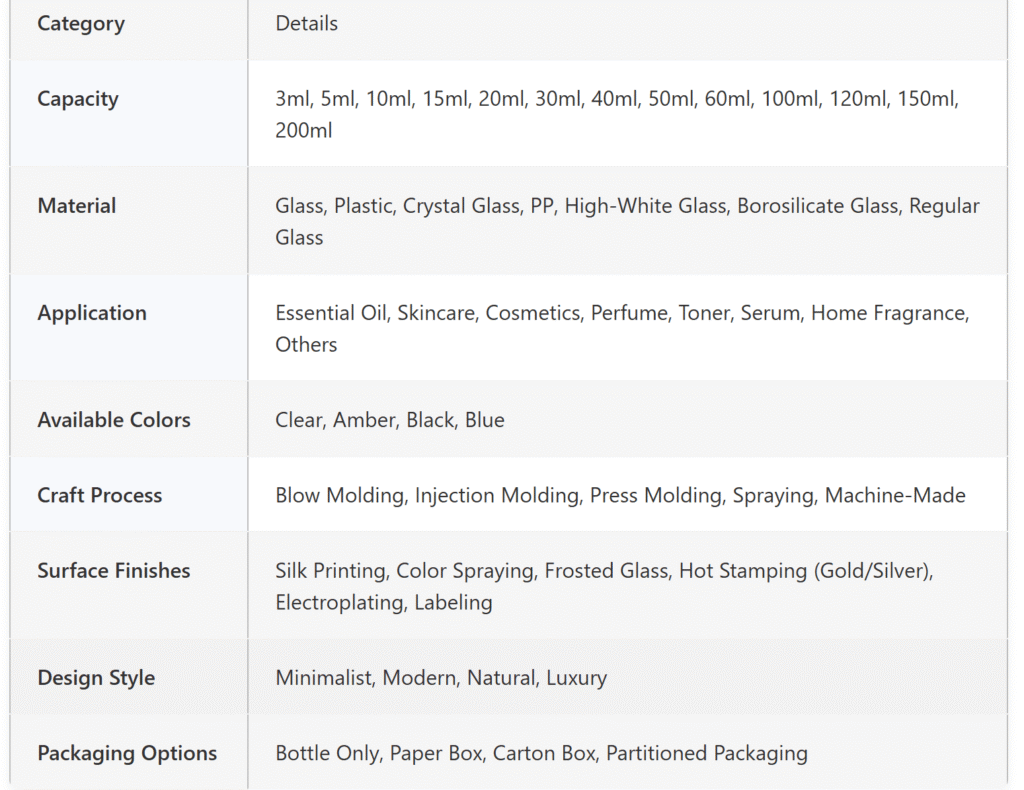This screenshot has height=790, width=1024.
Task: Select the Available Colors label
Action: click(114, 420)
